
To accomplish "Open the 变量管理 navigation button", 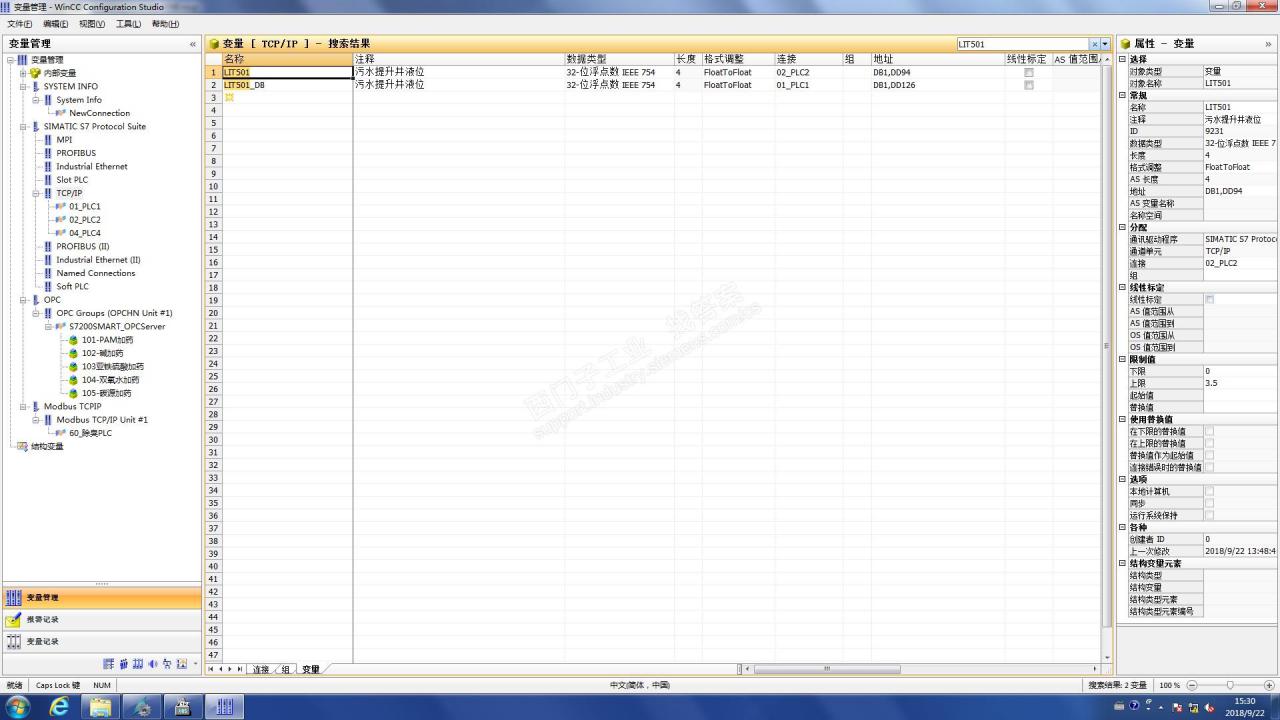I will tap(101, 597).
